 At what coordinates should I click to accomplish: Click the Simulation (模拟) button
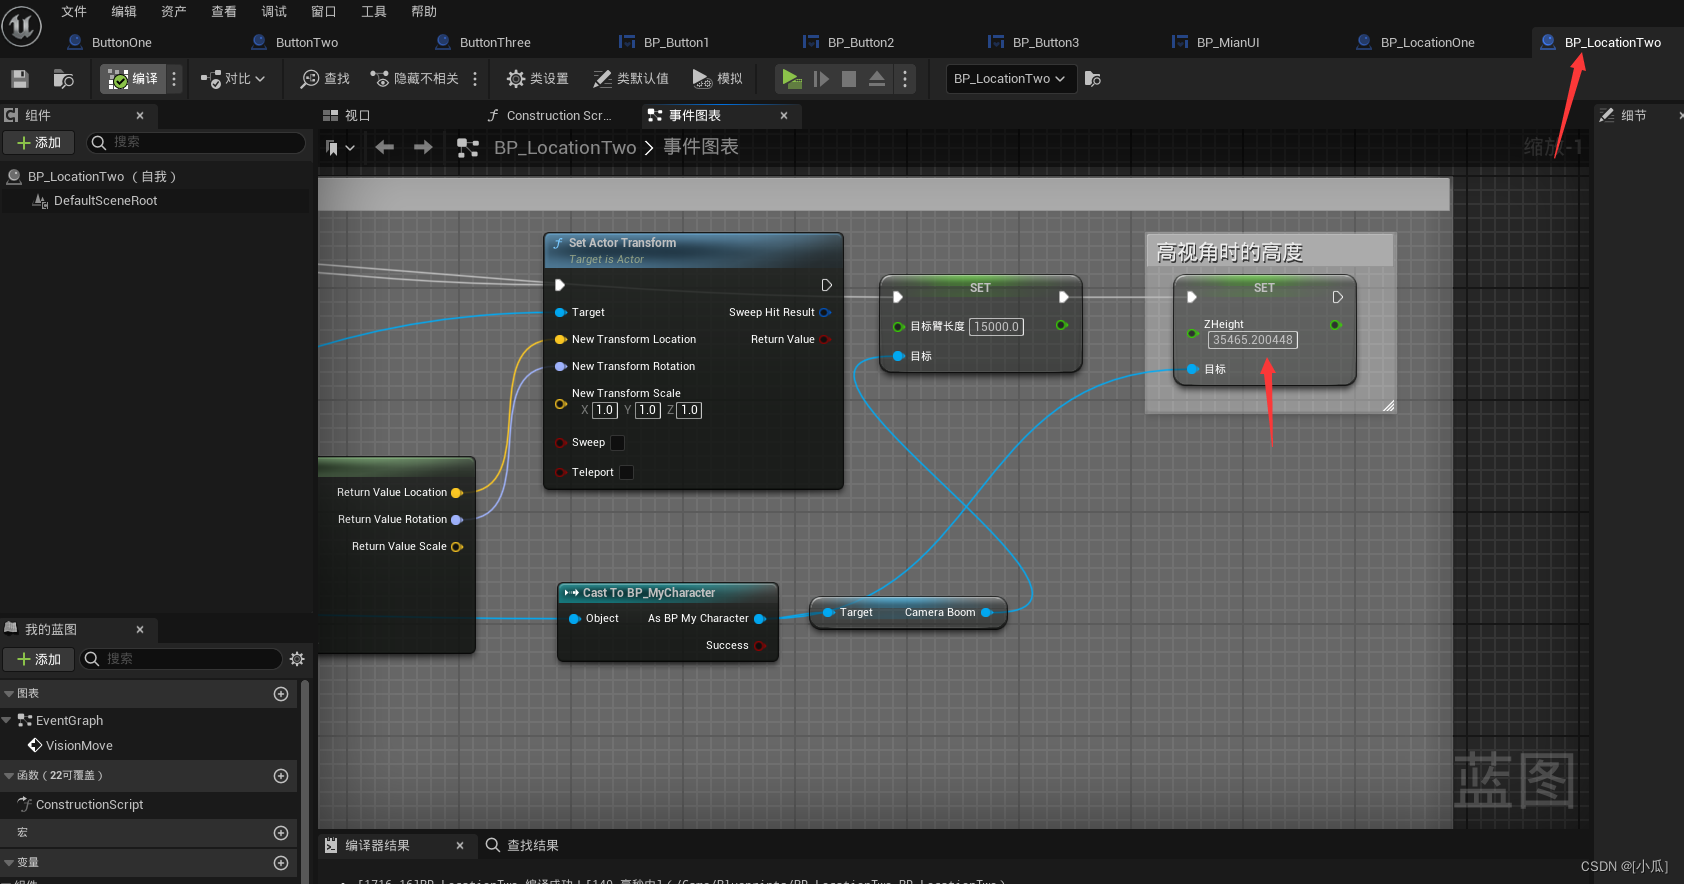[717, 79]
